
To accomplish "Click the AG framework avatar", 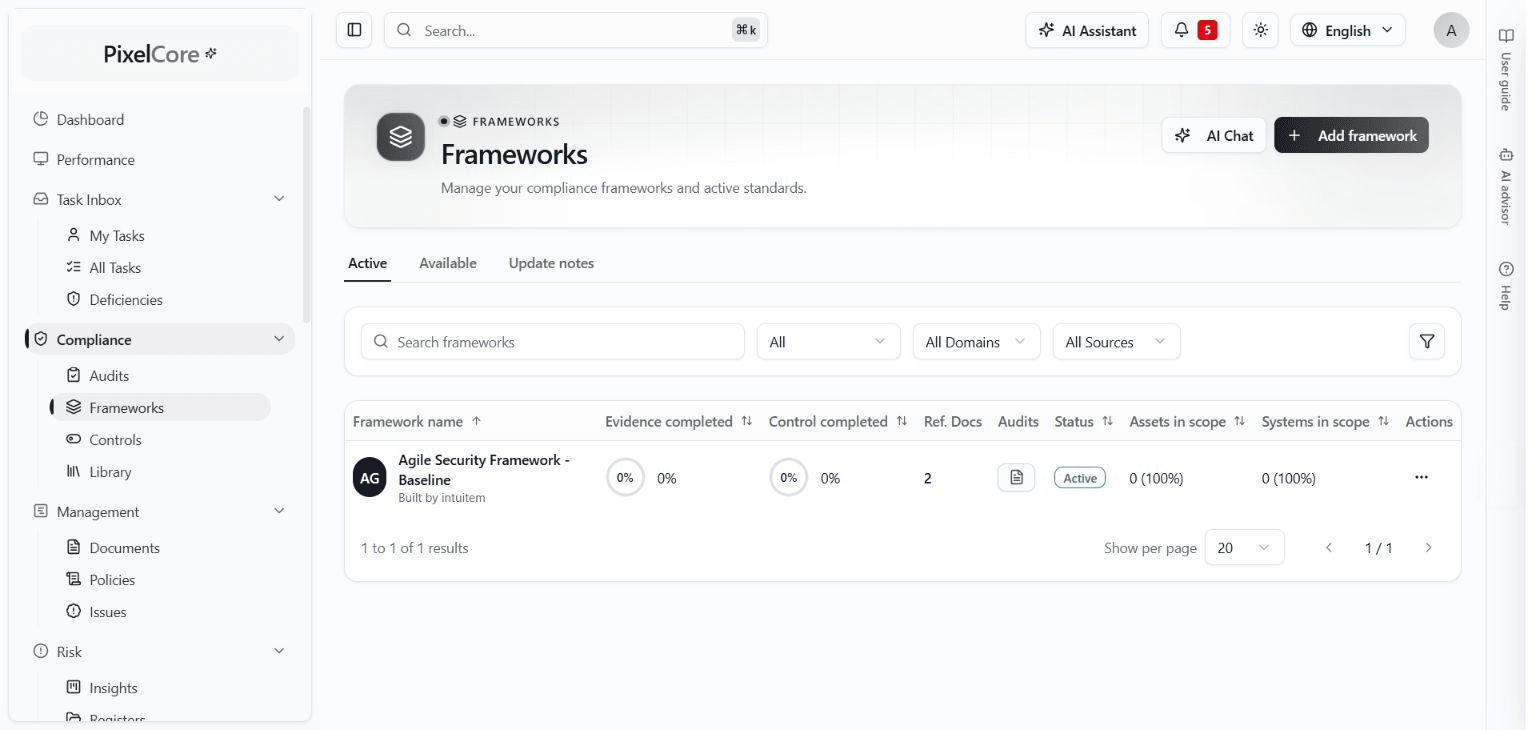I will [370, 478].
